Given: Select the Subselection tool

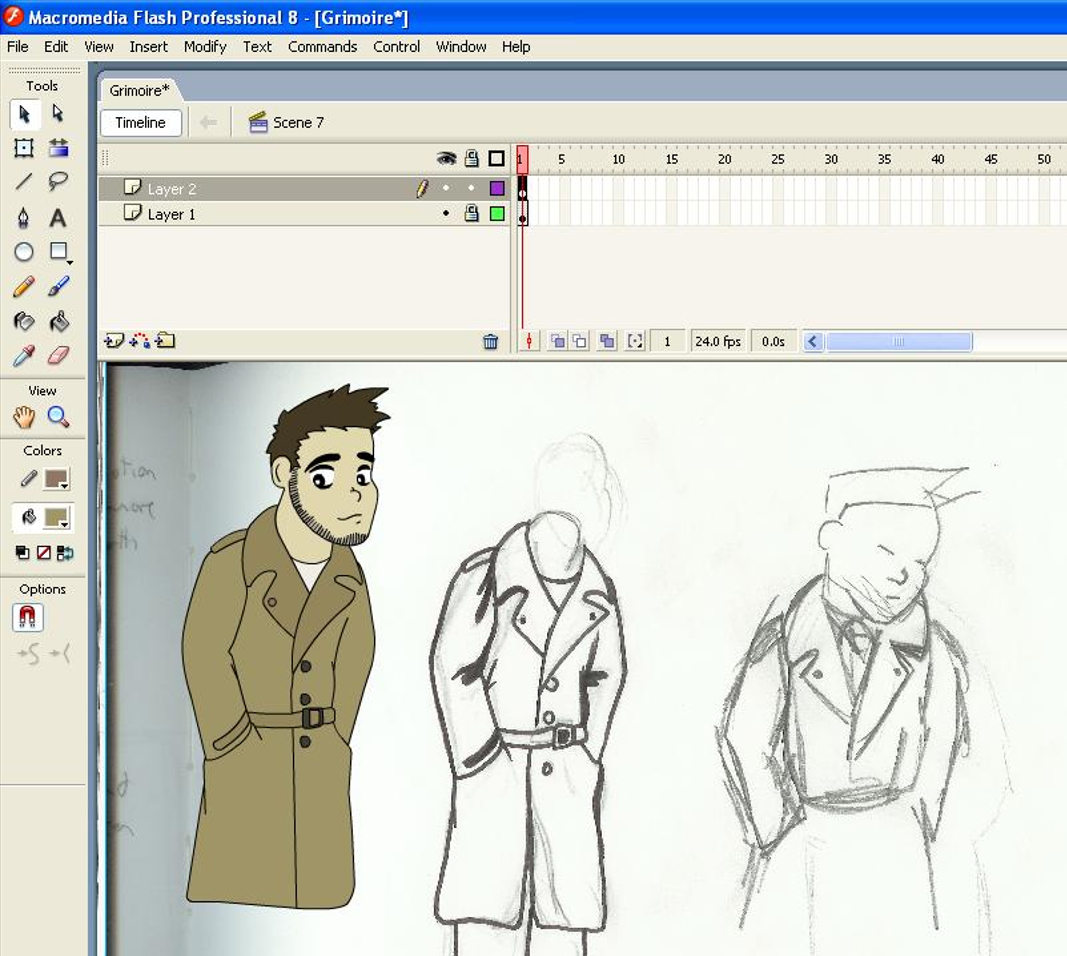Looking at the screenshot, I should tap(58, 114).
